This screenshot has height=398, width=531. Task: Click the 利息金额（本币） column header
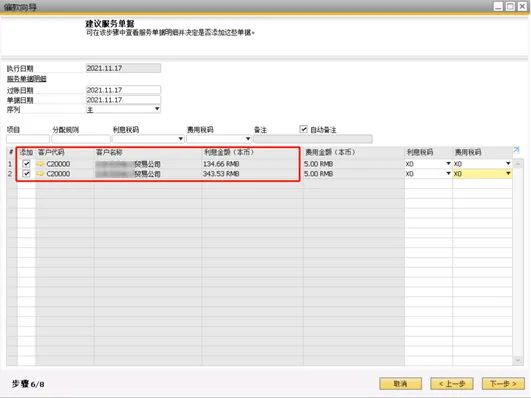(253, 152)
